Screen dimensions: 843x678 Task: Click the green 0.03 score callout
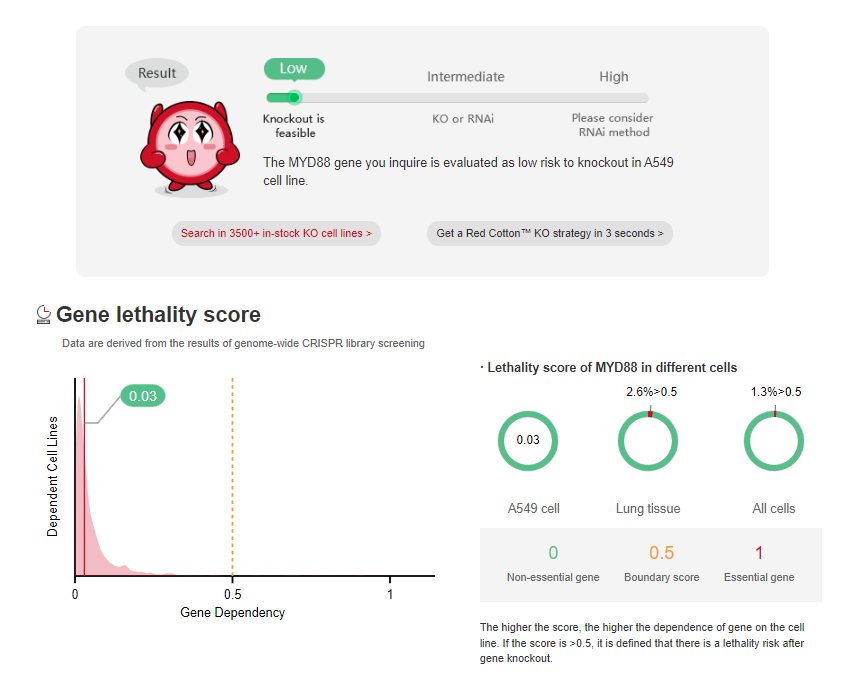[x=143, y=396]
